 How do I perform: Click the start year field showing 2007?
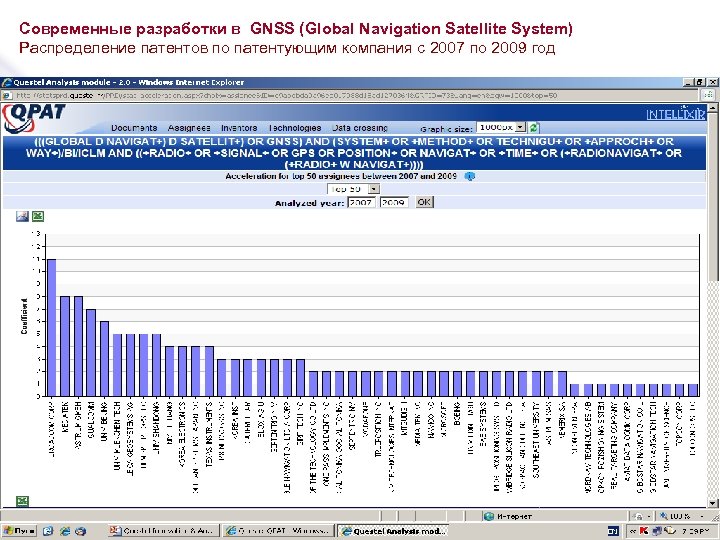tap(361, 202)
